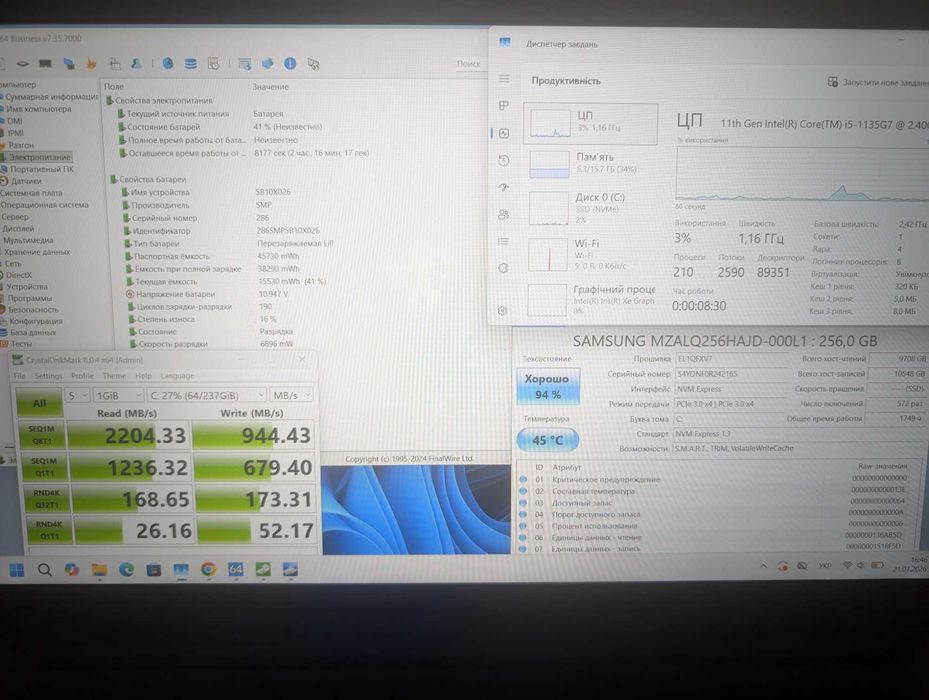Open Хранение данных in the AIDA64 tree
Screen dimensions: 929x700
click(x=37, y=252)
